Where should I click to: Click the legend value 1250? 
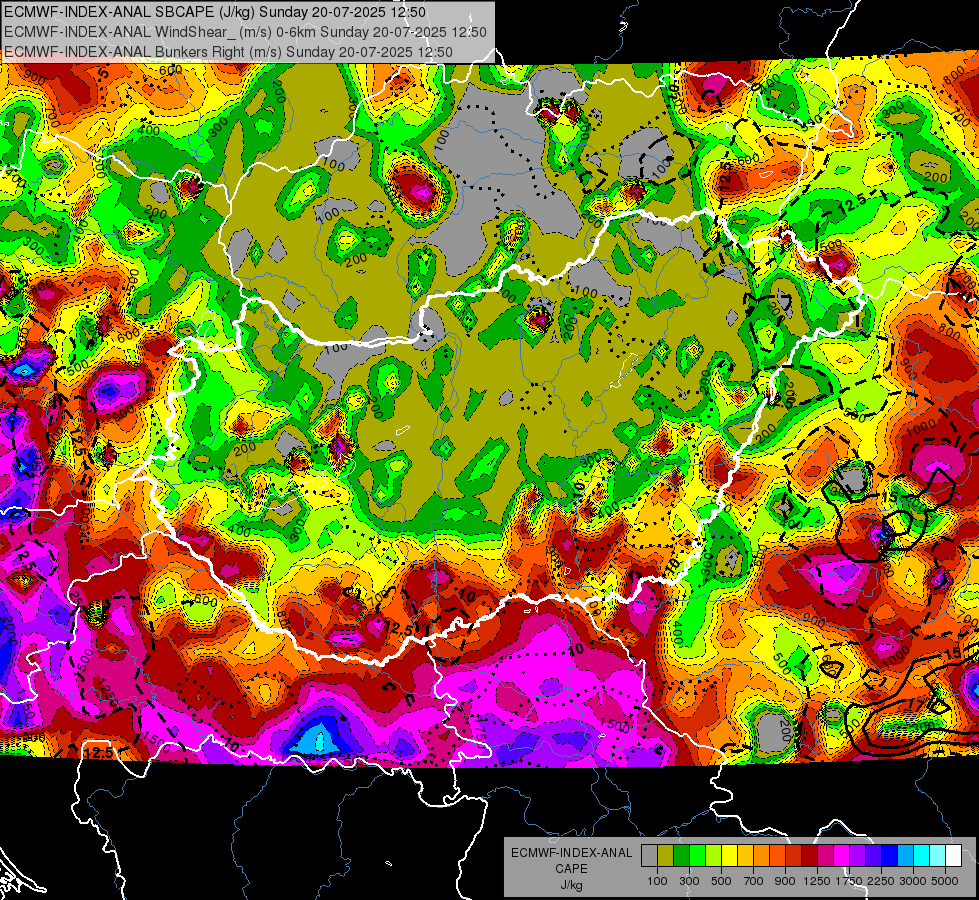tap(817, 881)
